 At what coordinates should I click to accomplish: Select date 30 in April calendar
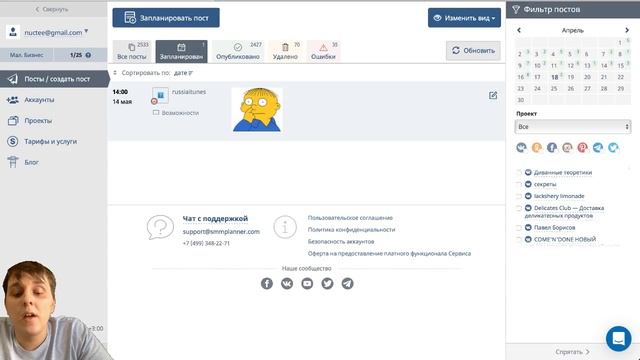(x=520, y=100)
